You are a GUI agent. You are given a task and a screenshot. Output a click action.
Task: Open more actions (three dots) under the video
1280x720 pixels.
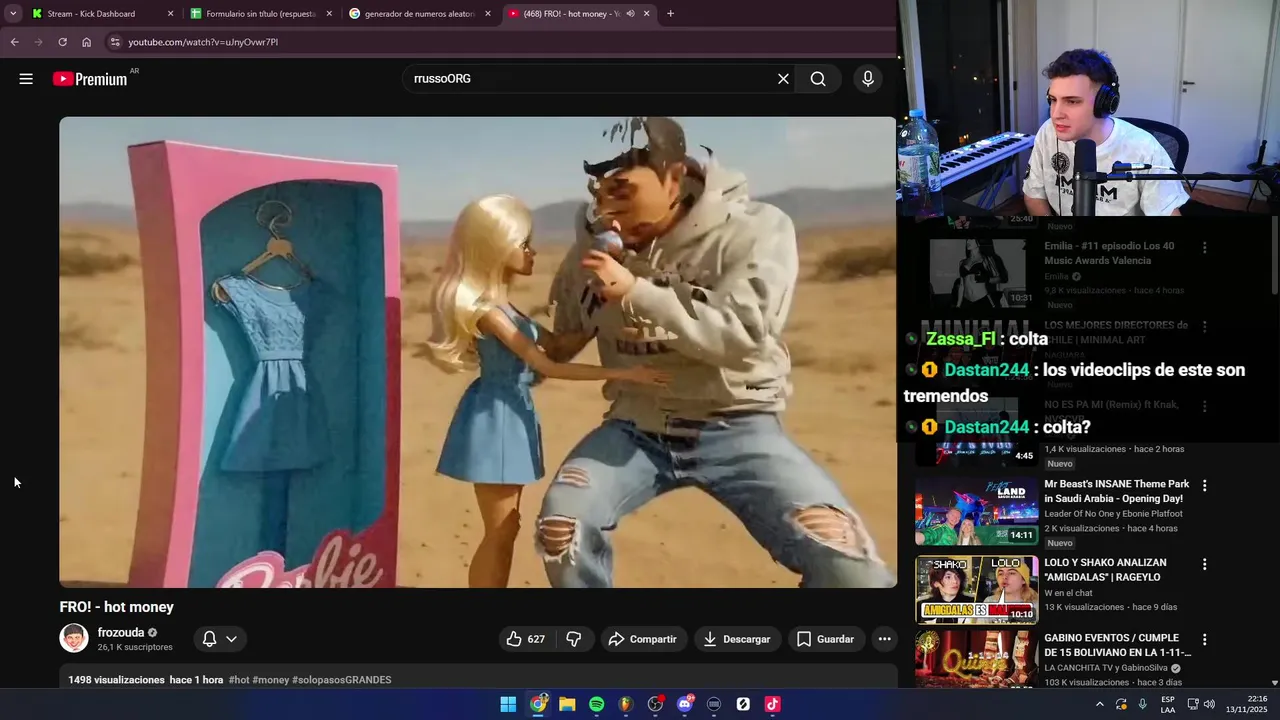click(884, 639)
